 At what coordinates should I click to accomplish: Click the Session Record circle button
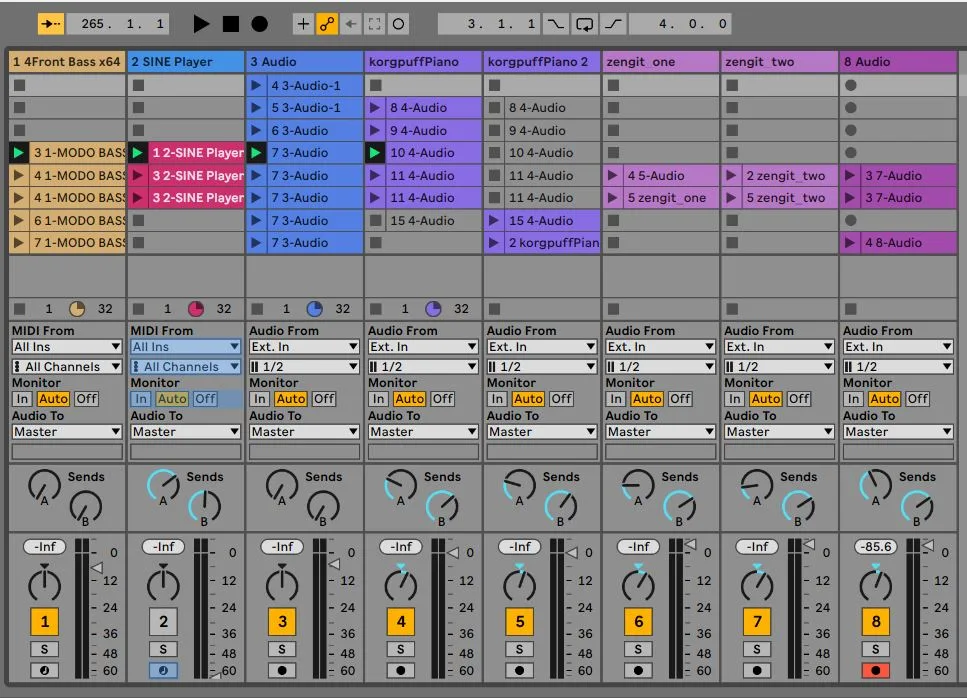coord(398,24)
